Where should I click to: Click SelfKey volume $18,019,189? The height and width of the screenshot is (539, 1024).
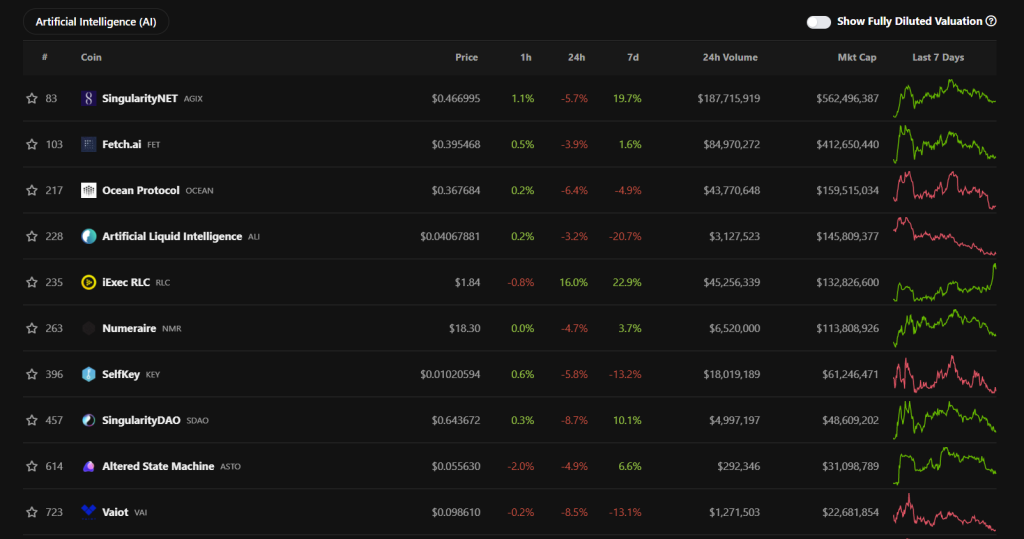[x=731, y=374]
